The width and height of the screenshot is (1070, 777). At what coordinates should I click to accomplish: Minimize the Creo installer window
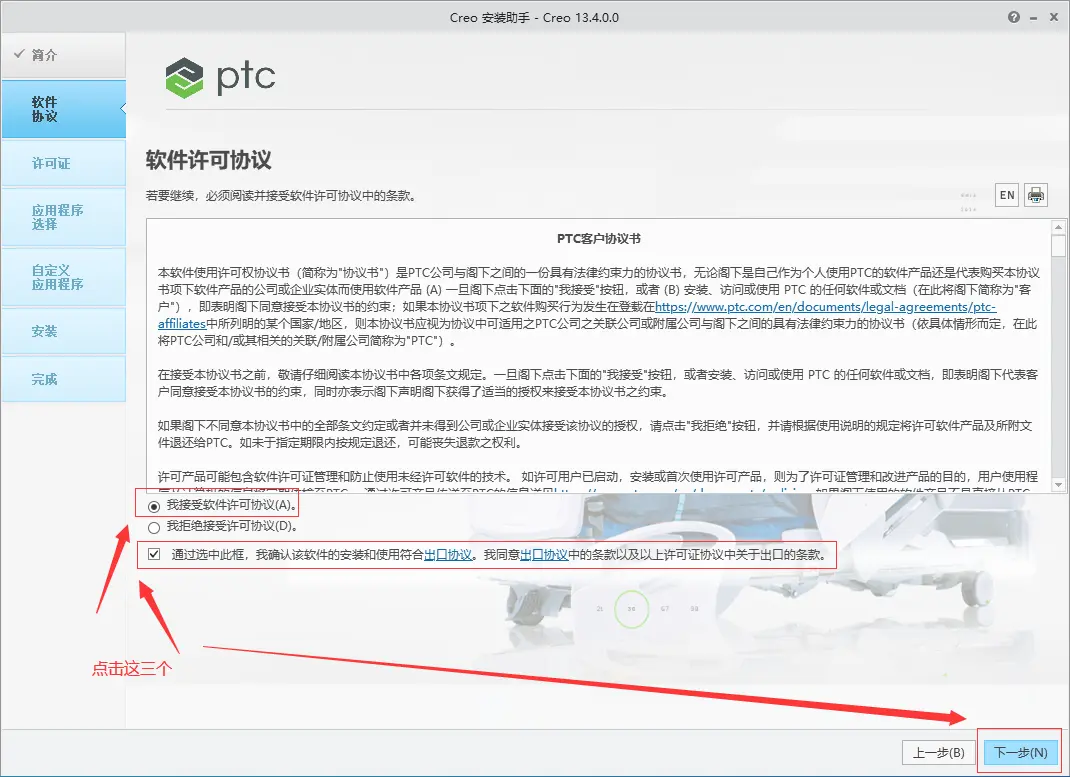click(1035, 18)
